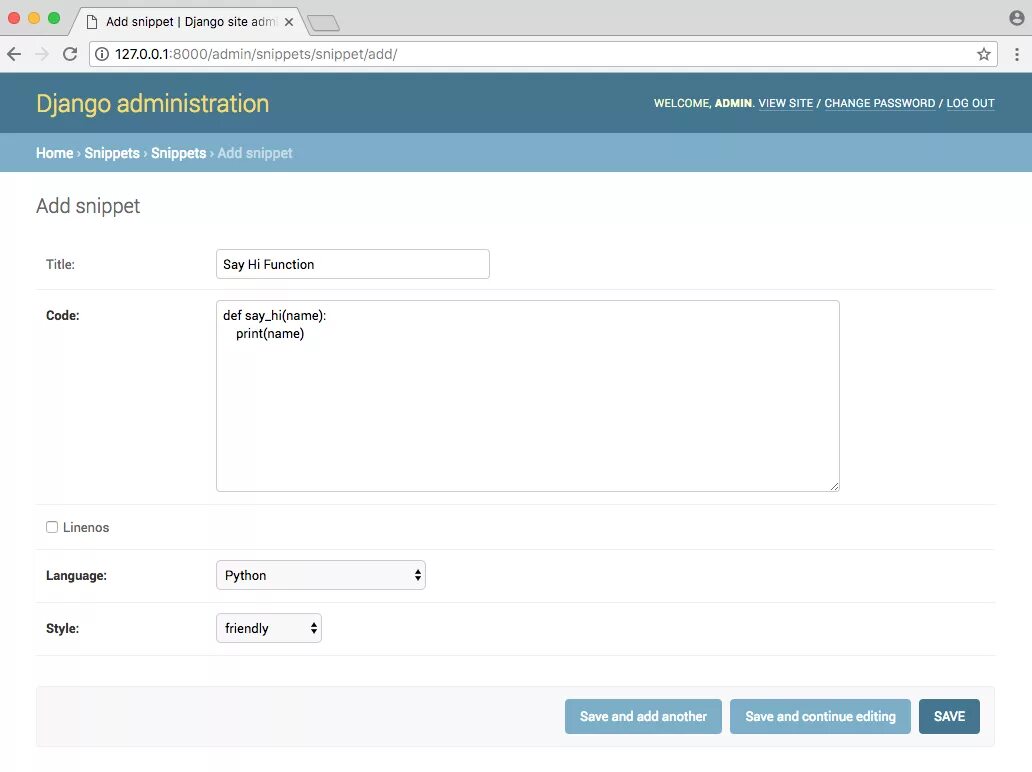
Task: Click the Code: field label
Action: tap(63, 315)
